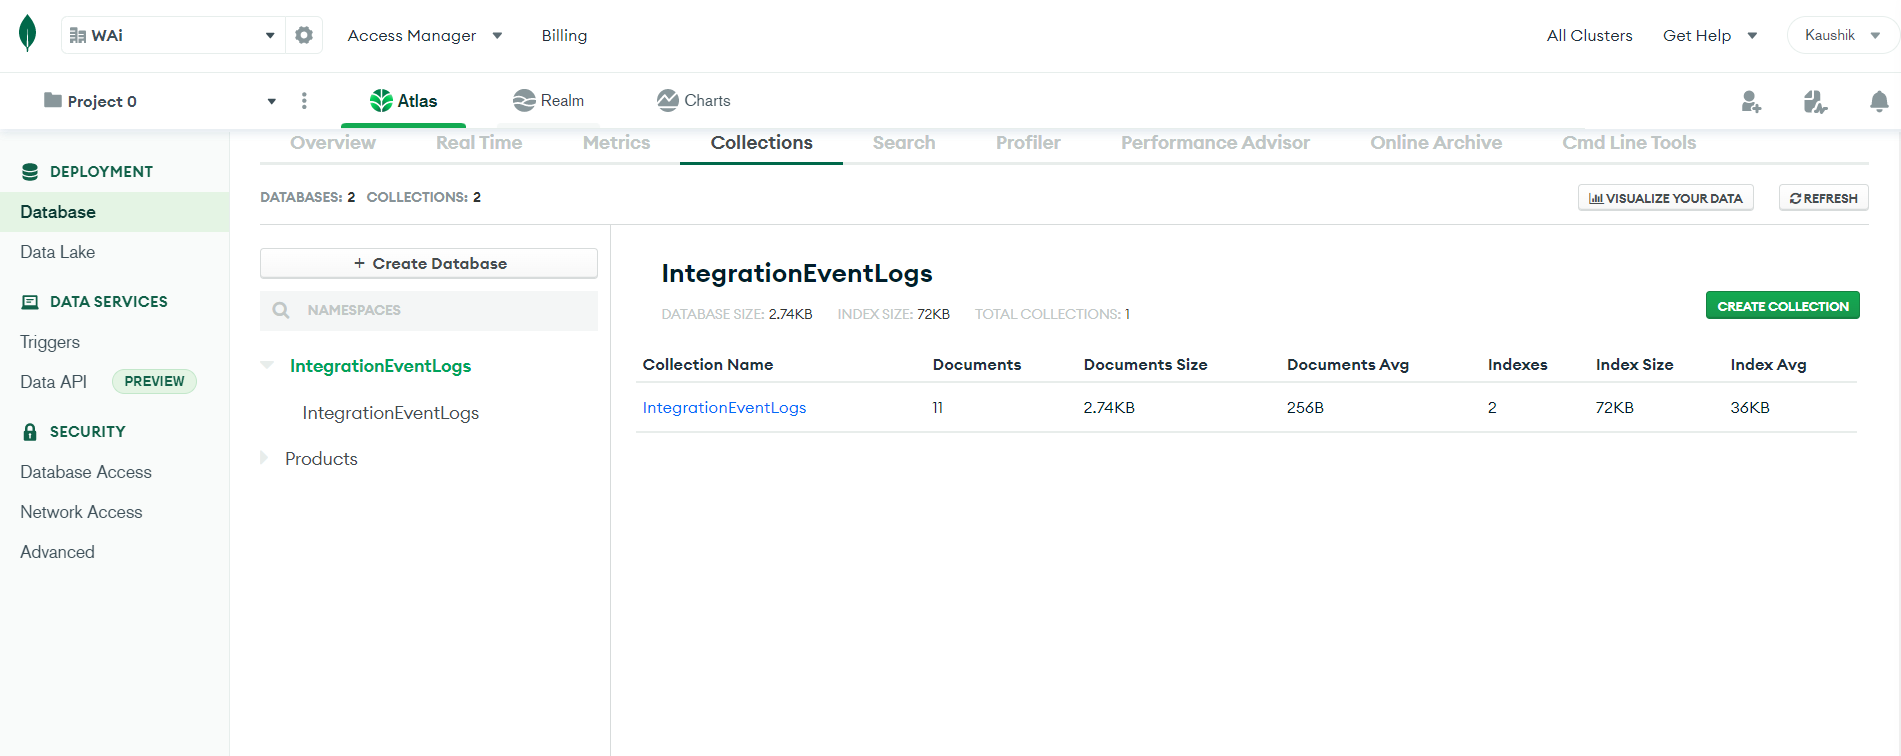1901x756 pixels.
Task: Open organization settings gear icon
Action: point(304,35)
